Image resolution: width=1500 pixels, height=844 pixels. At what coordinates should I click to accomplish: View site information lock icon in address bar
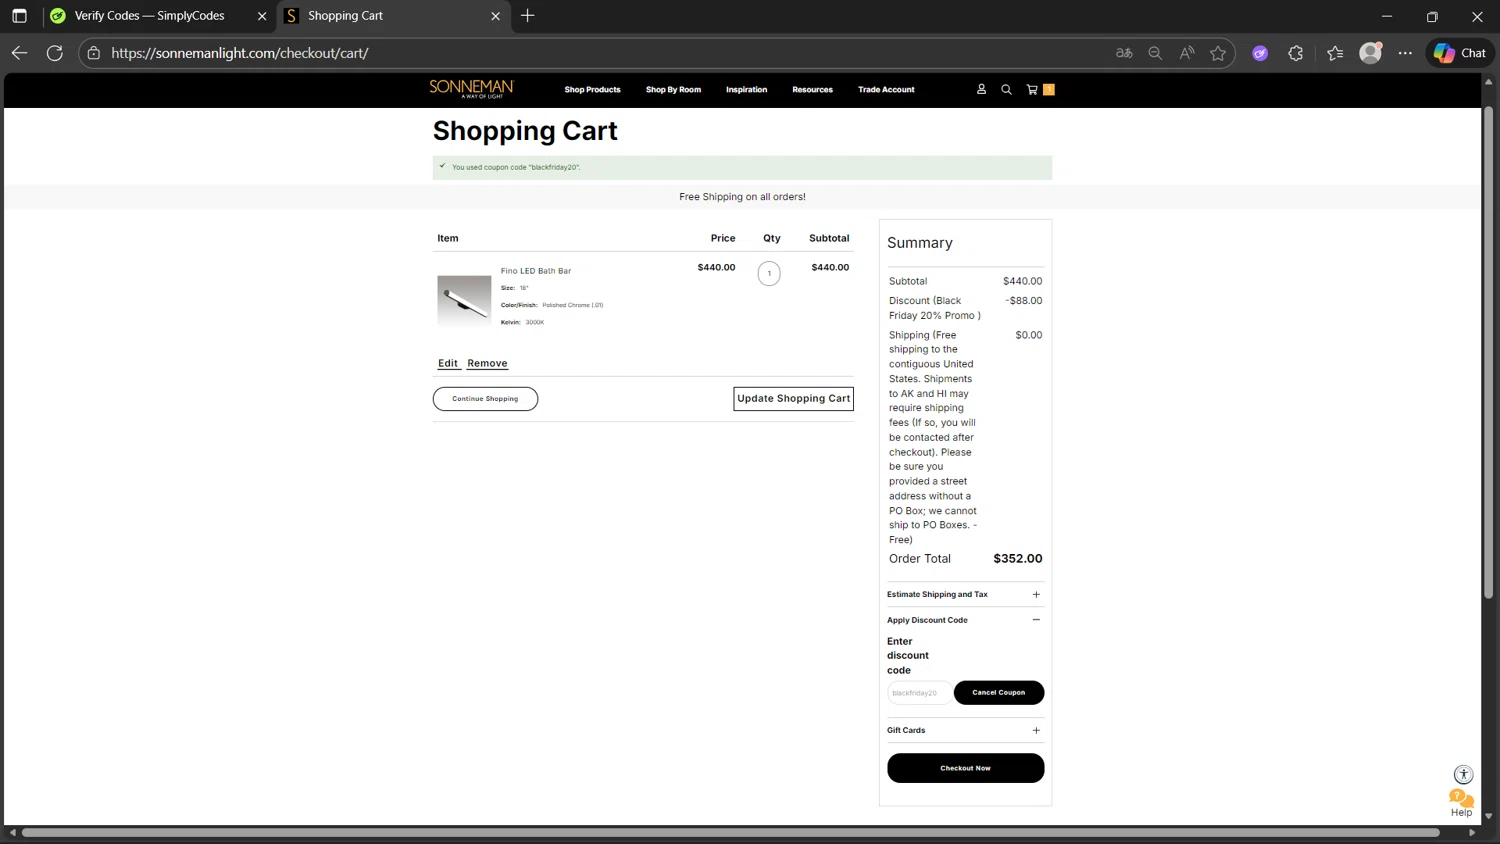click(x=94, y=53)
